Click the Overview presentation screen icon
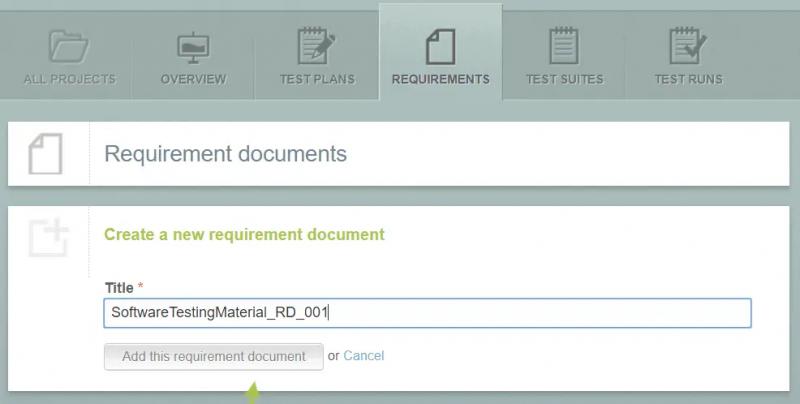The height and width of the screenshot is (404, 800). pyautogui.click(x=193, y=47)
